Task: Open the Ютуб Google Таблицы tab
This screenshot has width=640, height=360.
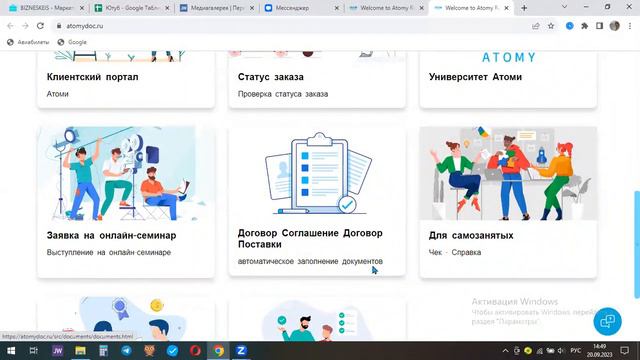Action: (x=131, y=8)
